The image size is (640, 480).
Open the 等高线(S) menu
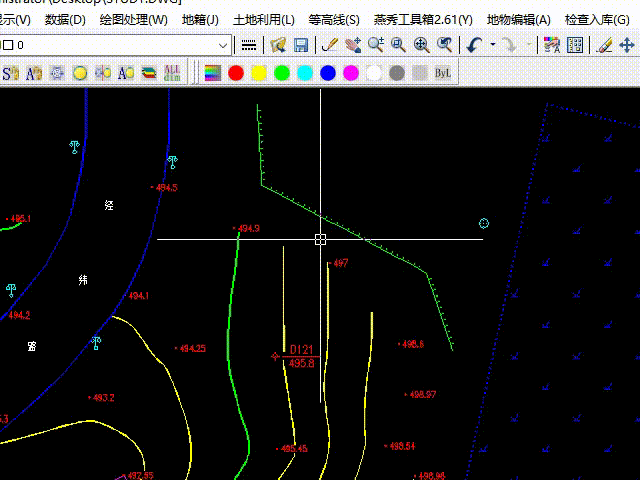coord(334,19)
